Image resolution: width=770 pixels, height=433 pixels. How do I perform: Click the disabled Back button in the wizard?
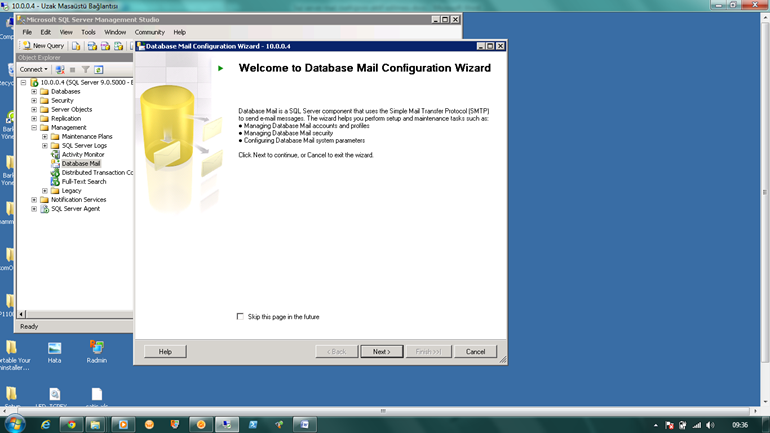click(336, 352)
